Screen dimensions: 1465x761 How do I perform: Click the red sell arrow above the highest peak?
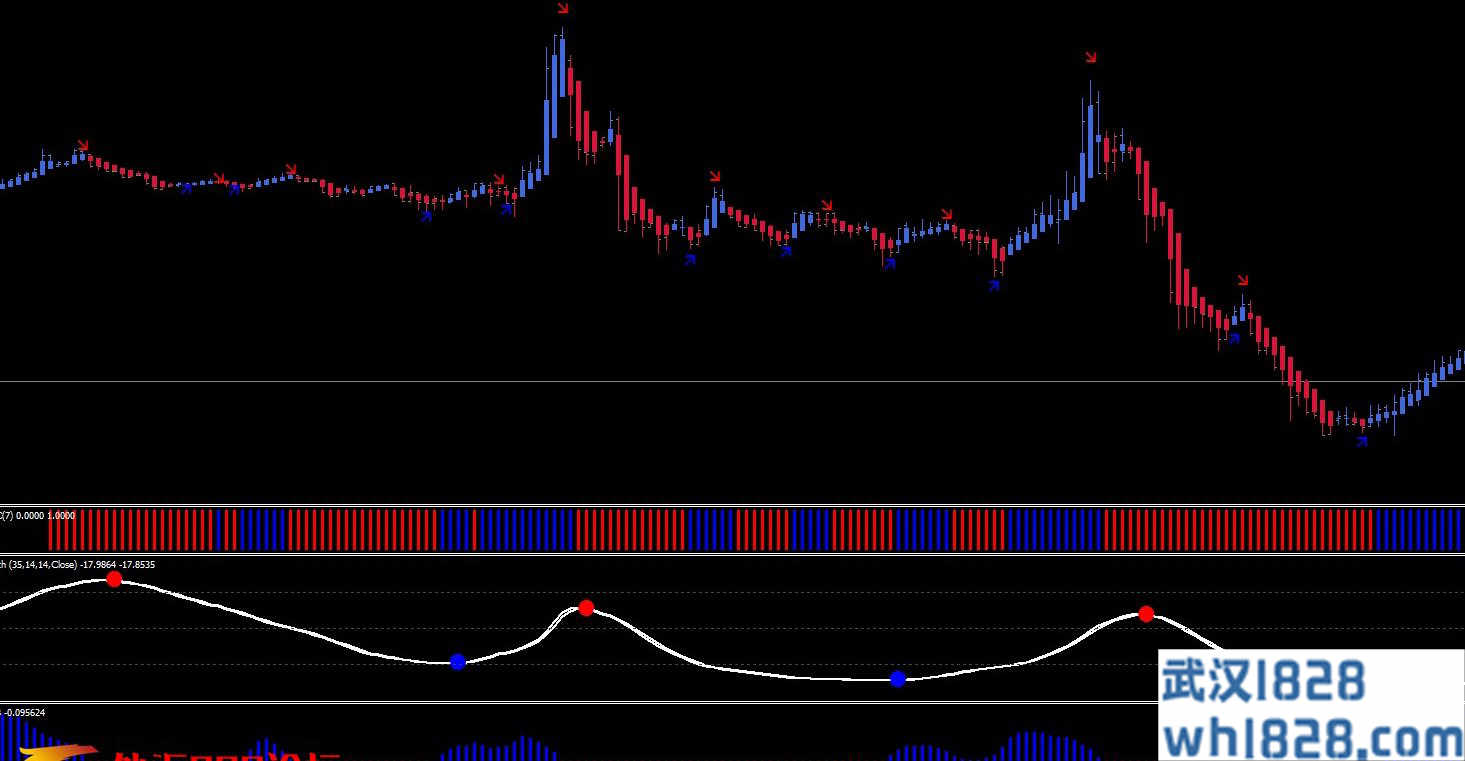click(x=562, y=8)
